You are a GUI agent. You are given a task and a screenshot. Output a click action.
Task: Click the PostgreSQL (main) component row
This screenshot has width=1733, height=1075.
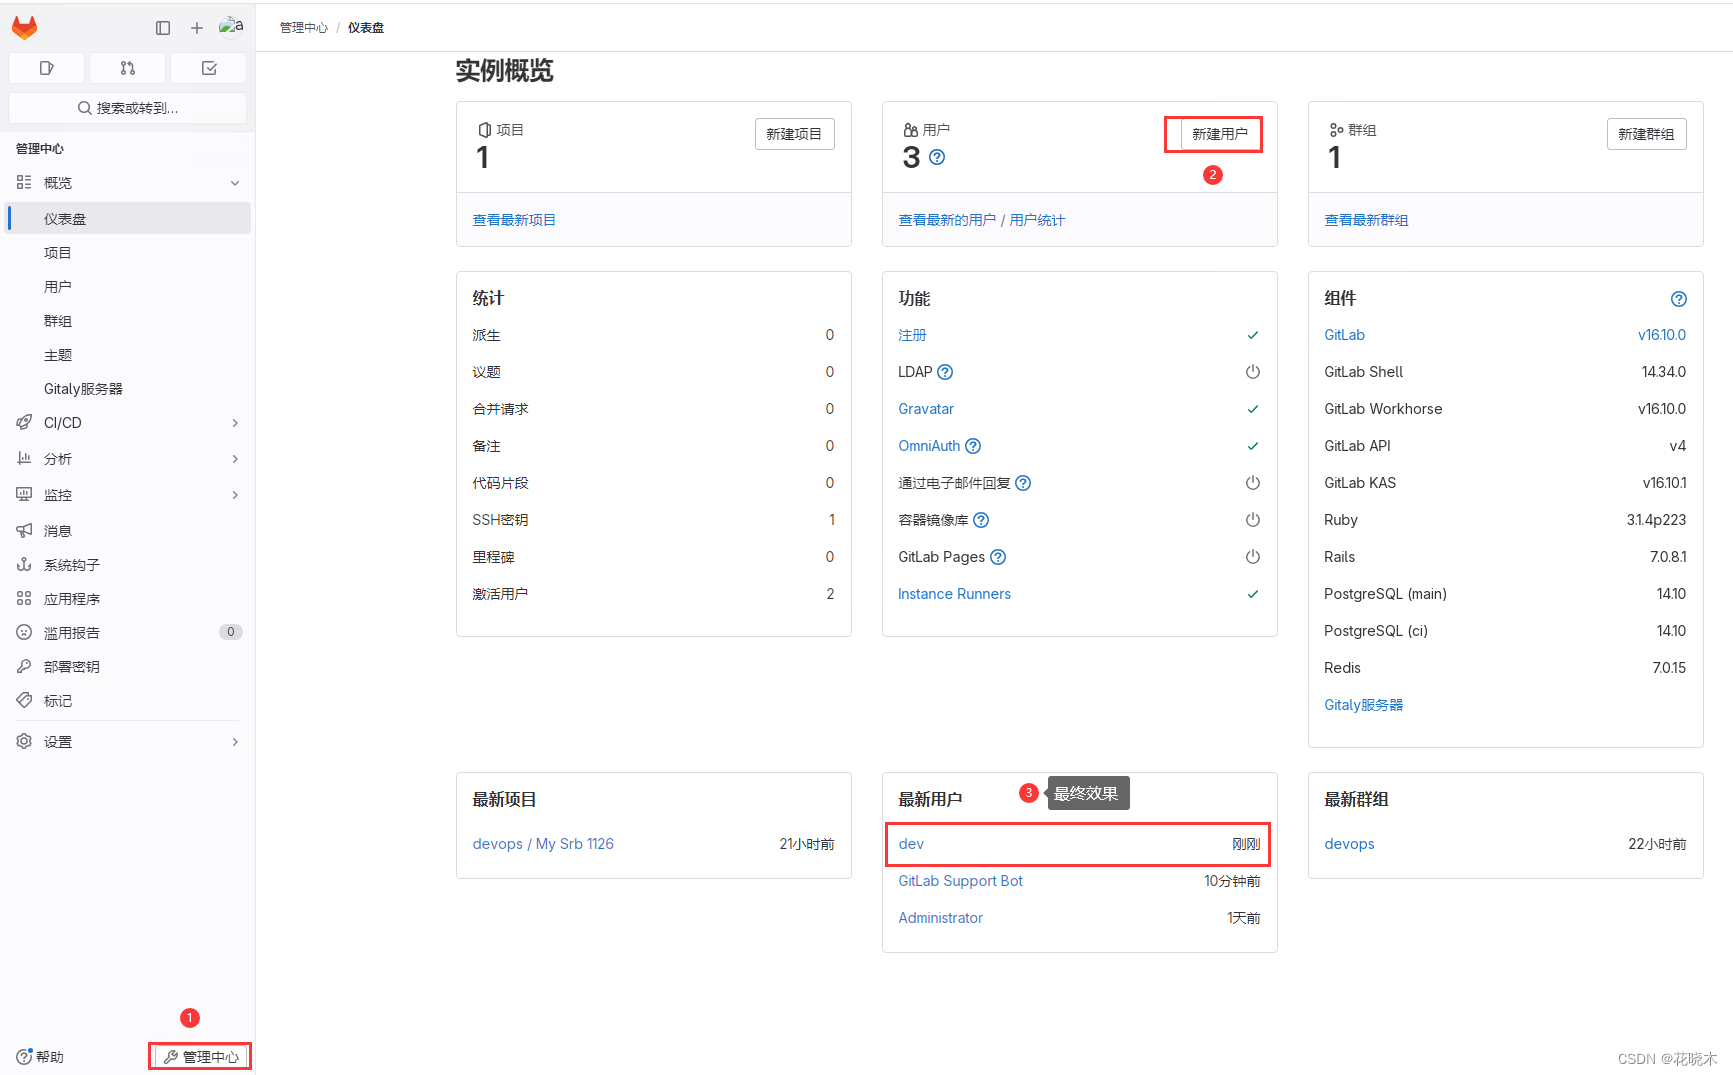[x=1505, y=594]
